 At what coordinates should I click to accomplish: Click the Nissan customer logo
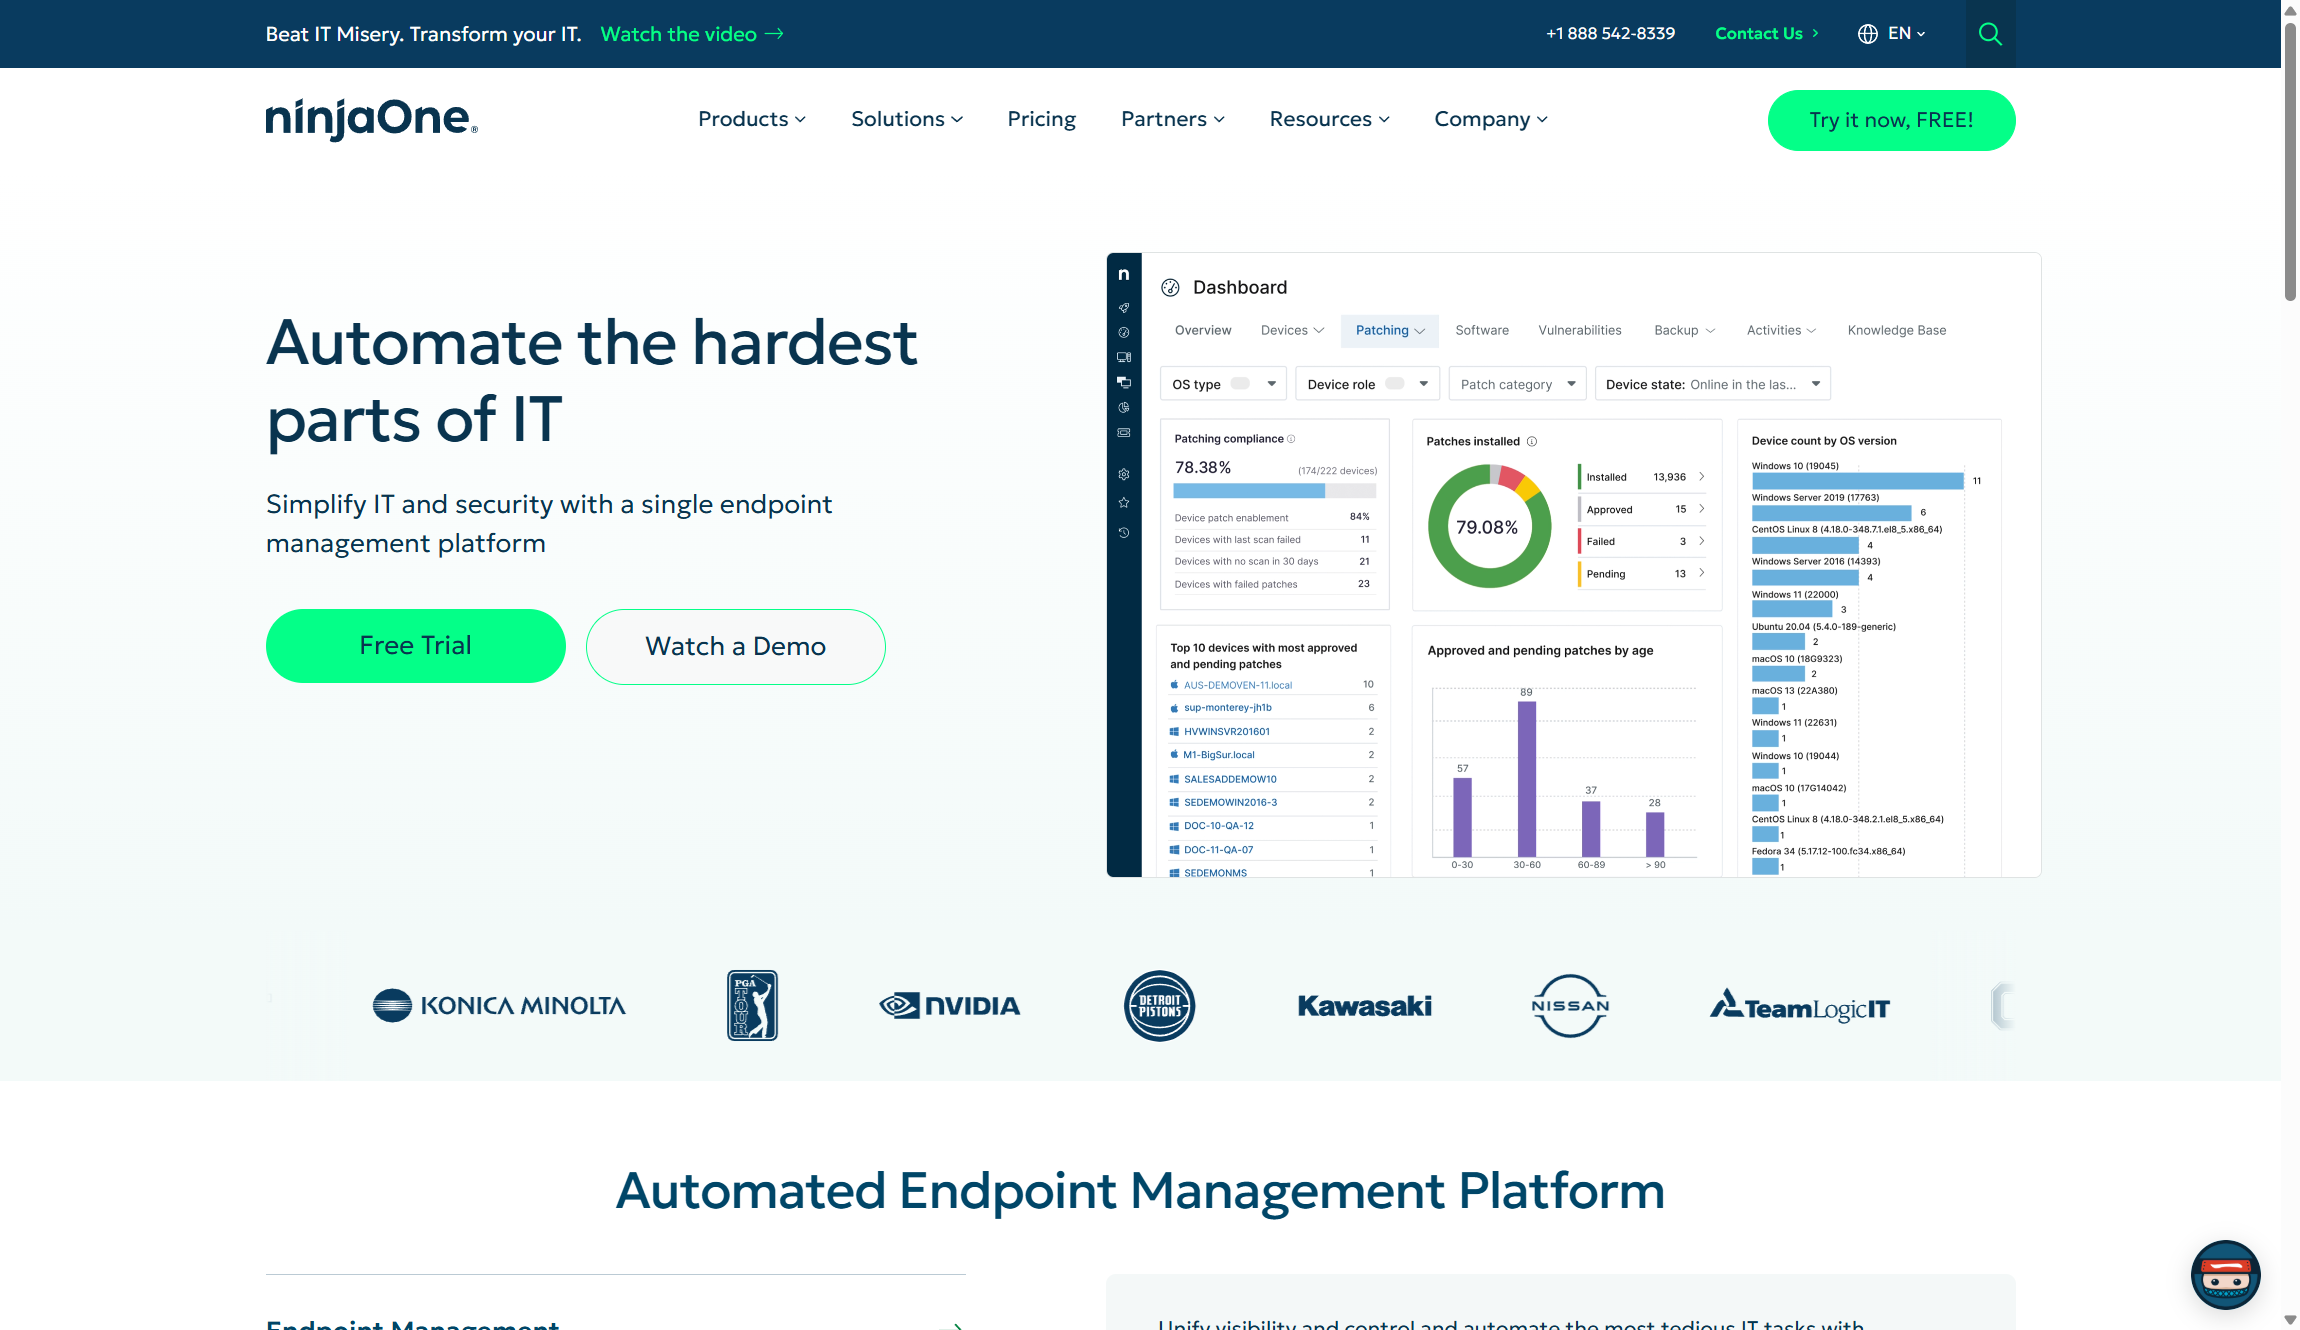1570,1006
